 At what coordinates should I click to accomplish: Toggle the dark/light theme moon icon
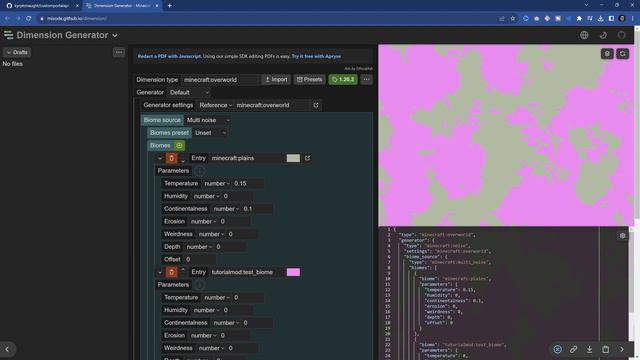603,35
